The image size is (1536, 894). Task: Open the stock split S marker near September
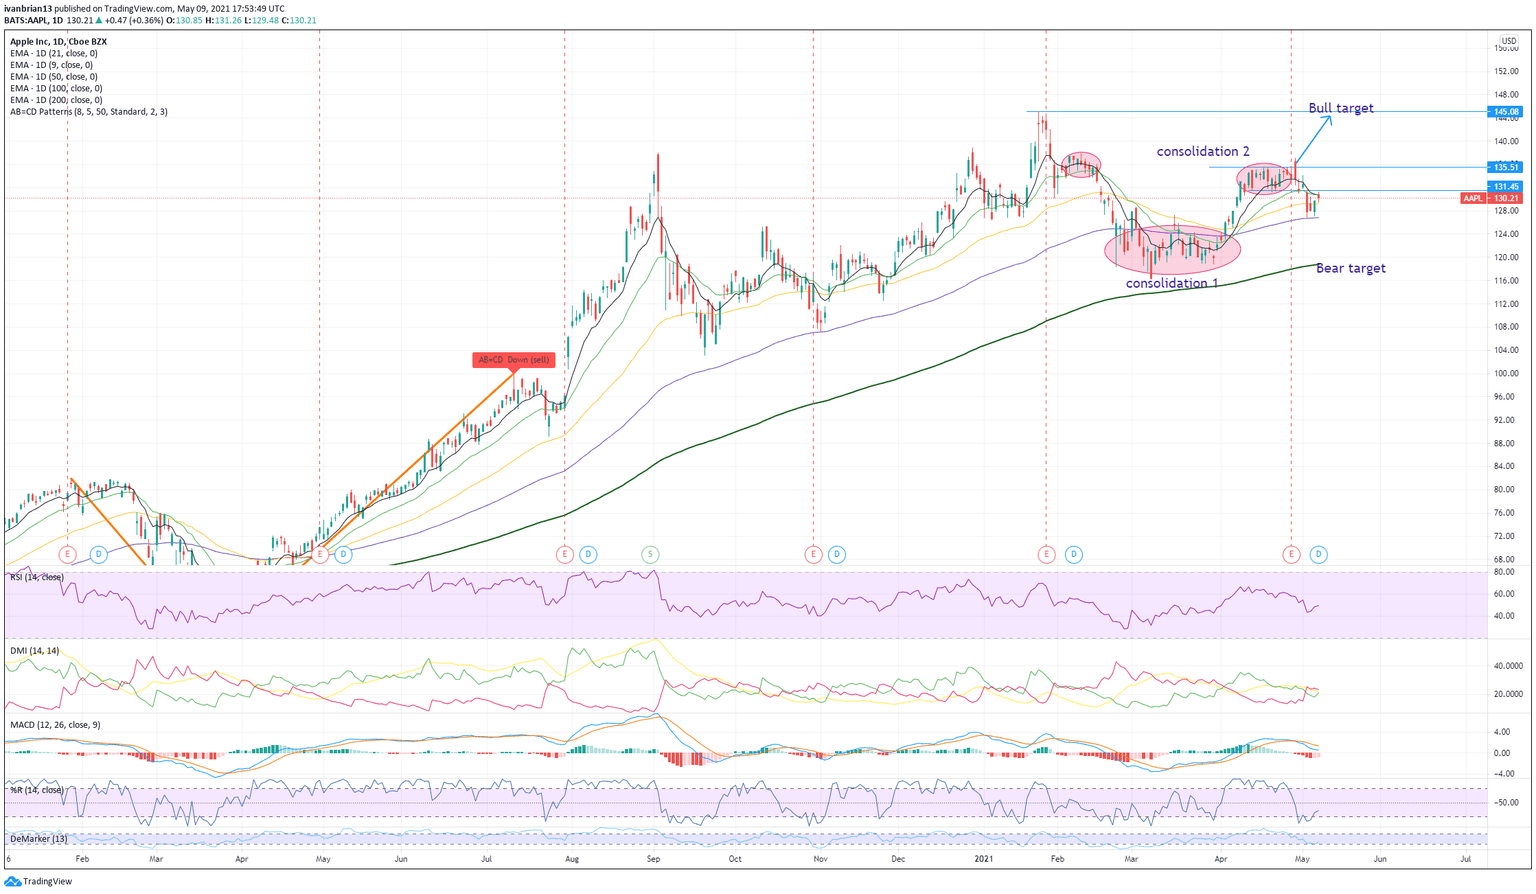coord(649,553)
